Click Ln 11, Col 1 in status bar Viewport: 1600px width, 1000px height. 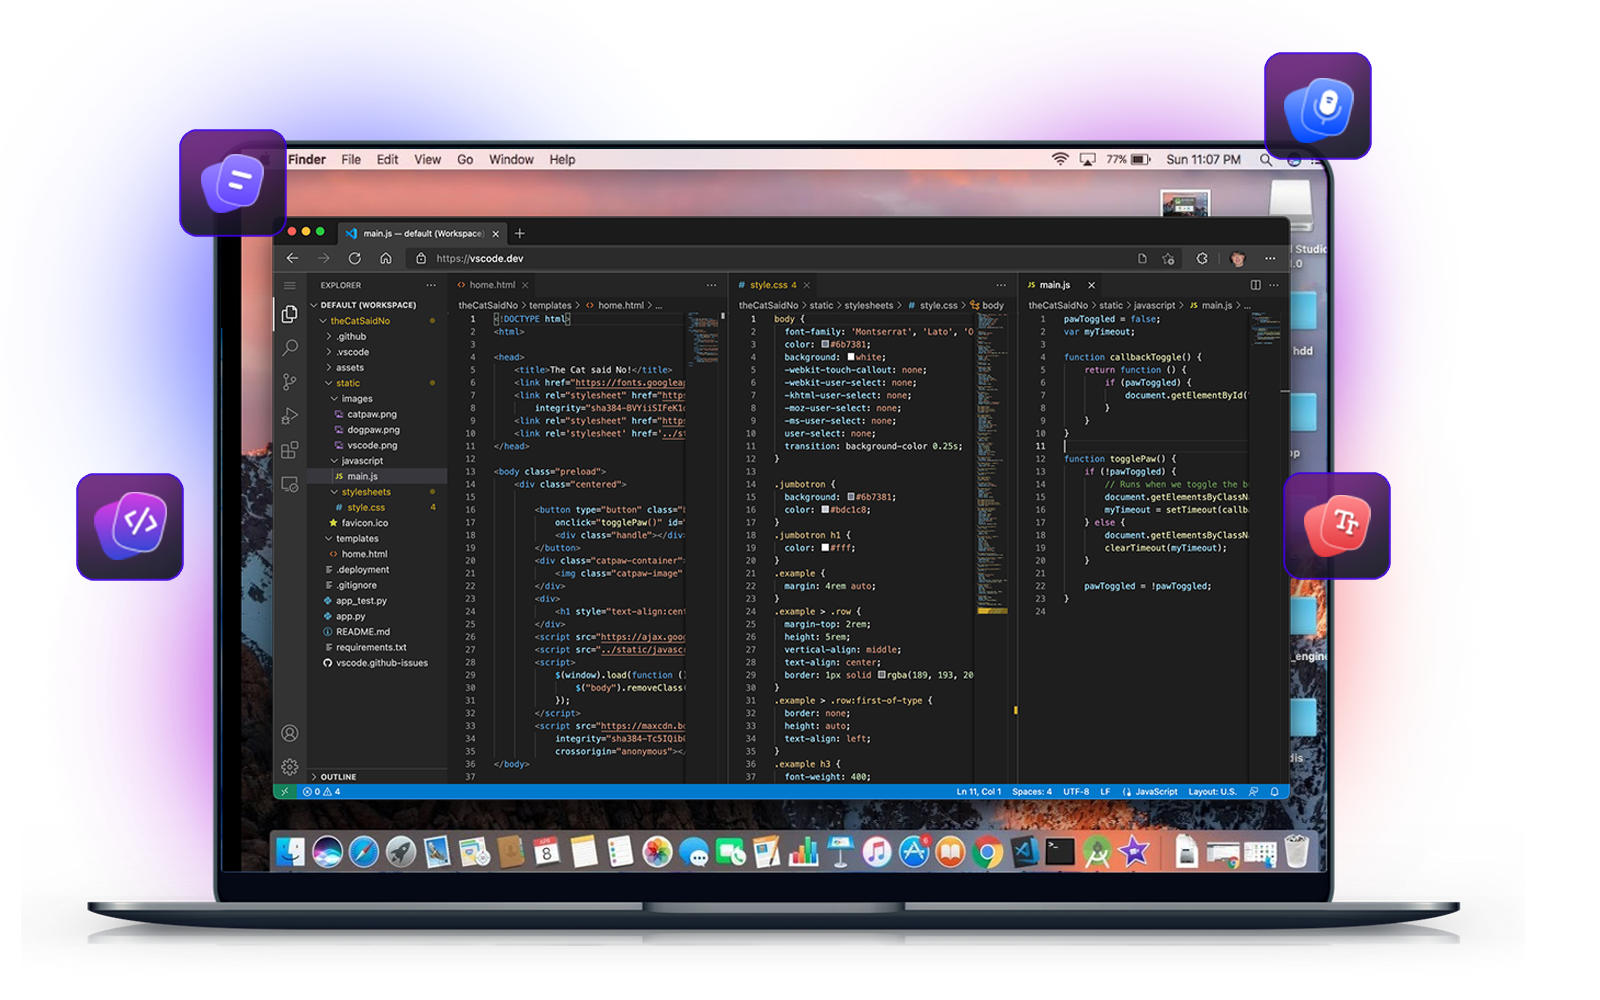978,791
